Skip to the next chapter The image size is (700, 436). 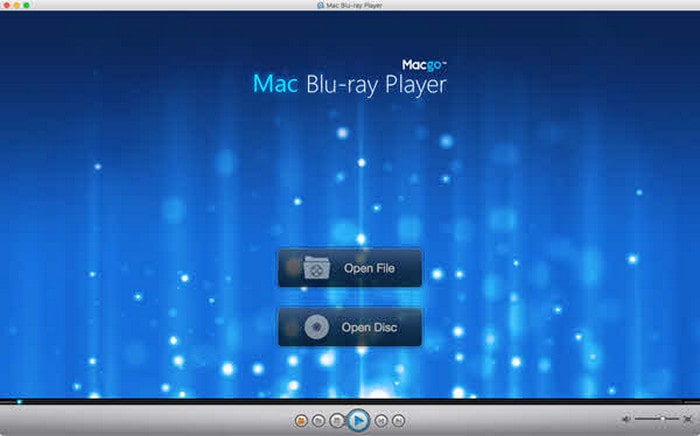tap(398, 421)
